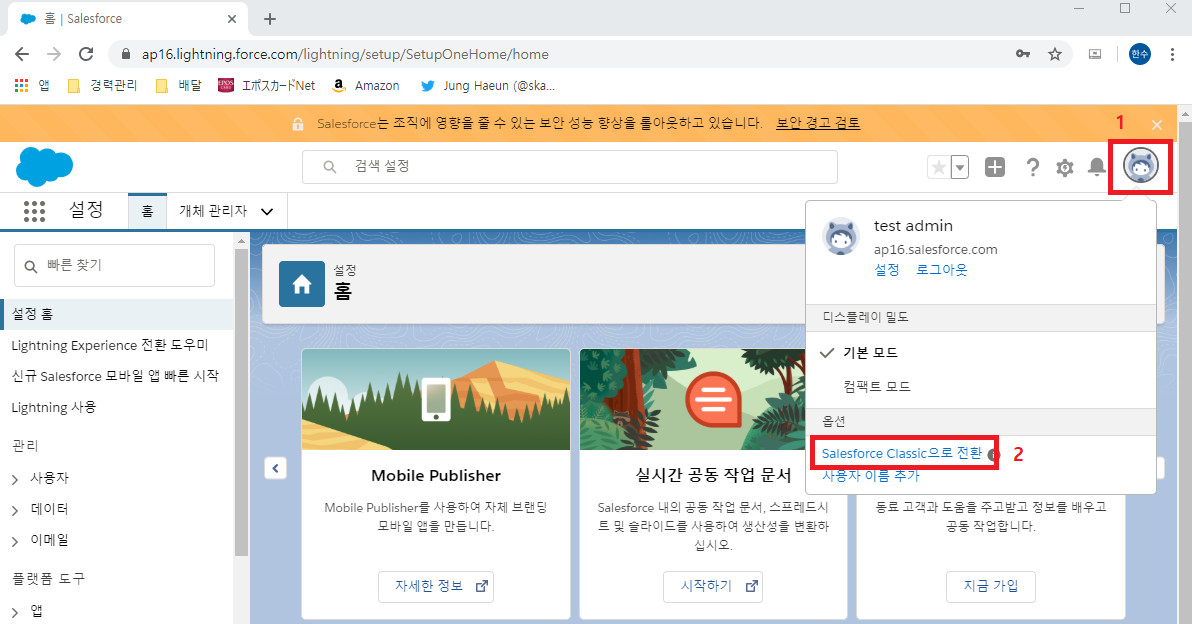The height and width of the screenshot is (624, 1192).
Task: Click the Salesforce cloud logo
Action: coord(44,166)
